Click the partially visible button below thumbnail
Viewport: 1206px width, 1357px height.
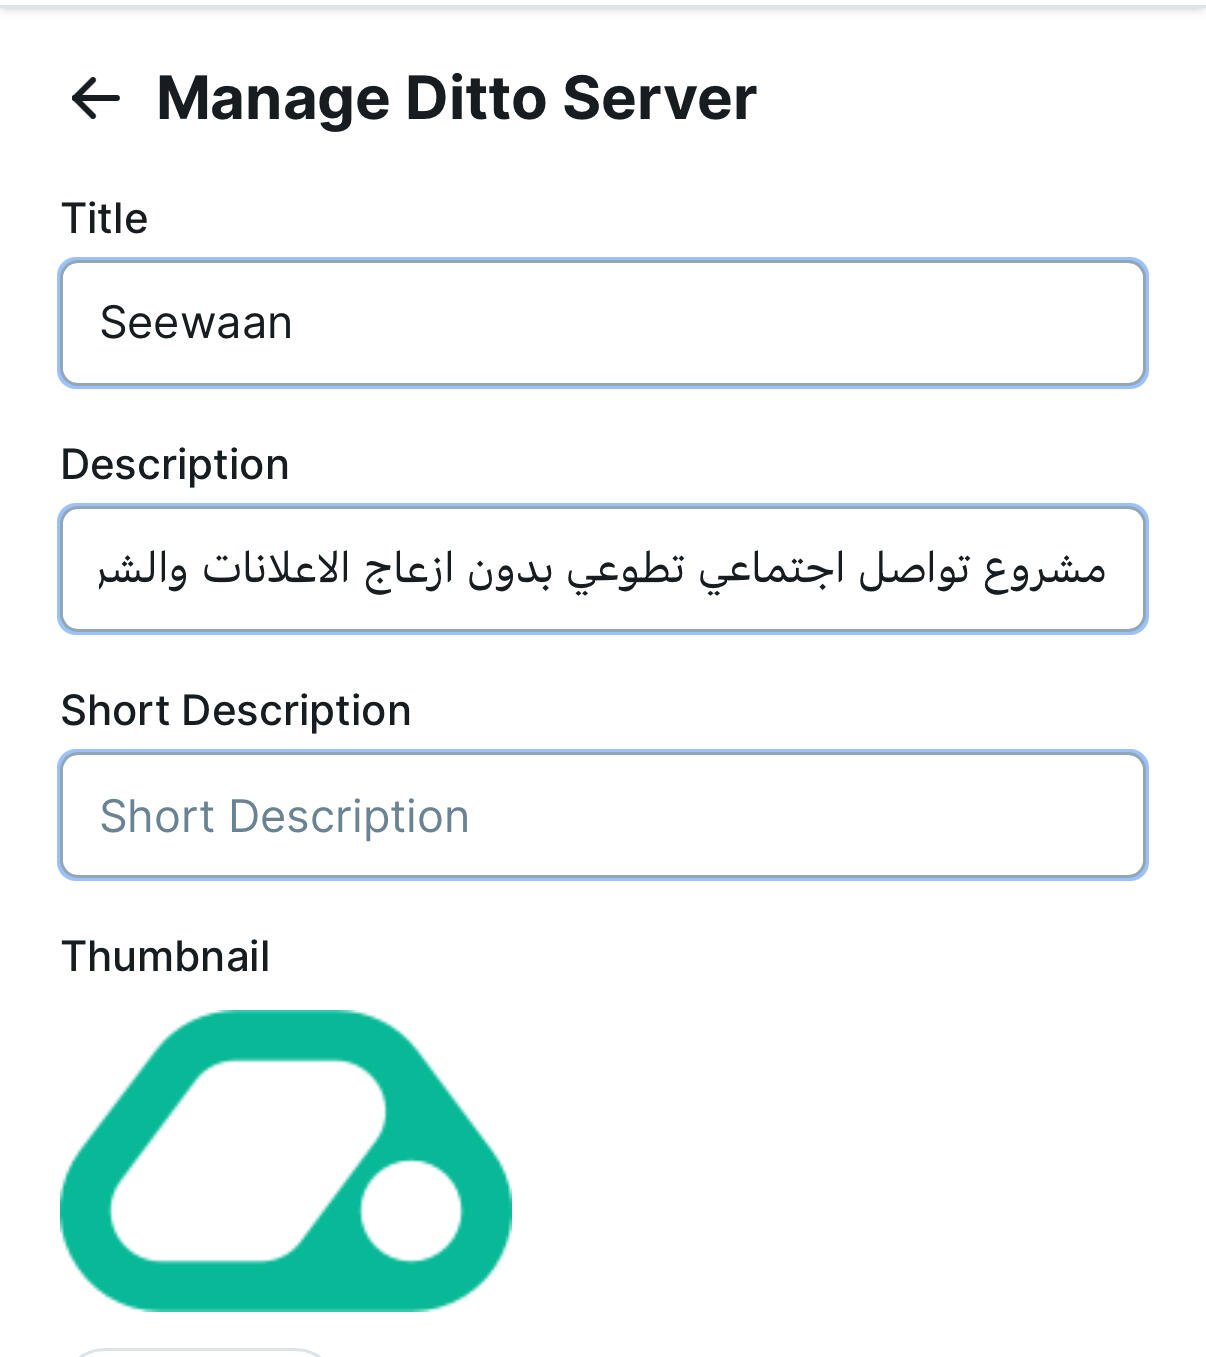point(200,1352)
